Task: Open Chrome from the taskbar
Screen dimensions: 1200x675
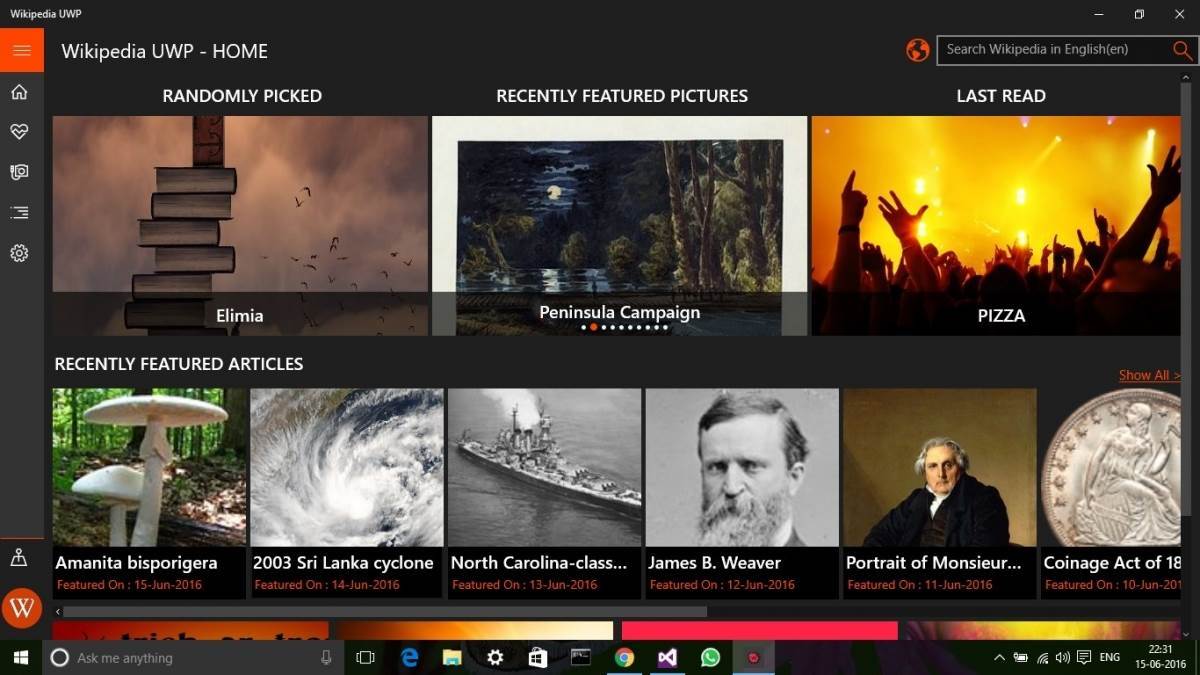Action: point(625,658)
